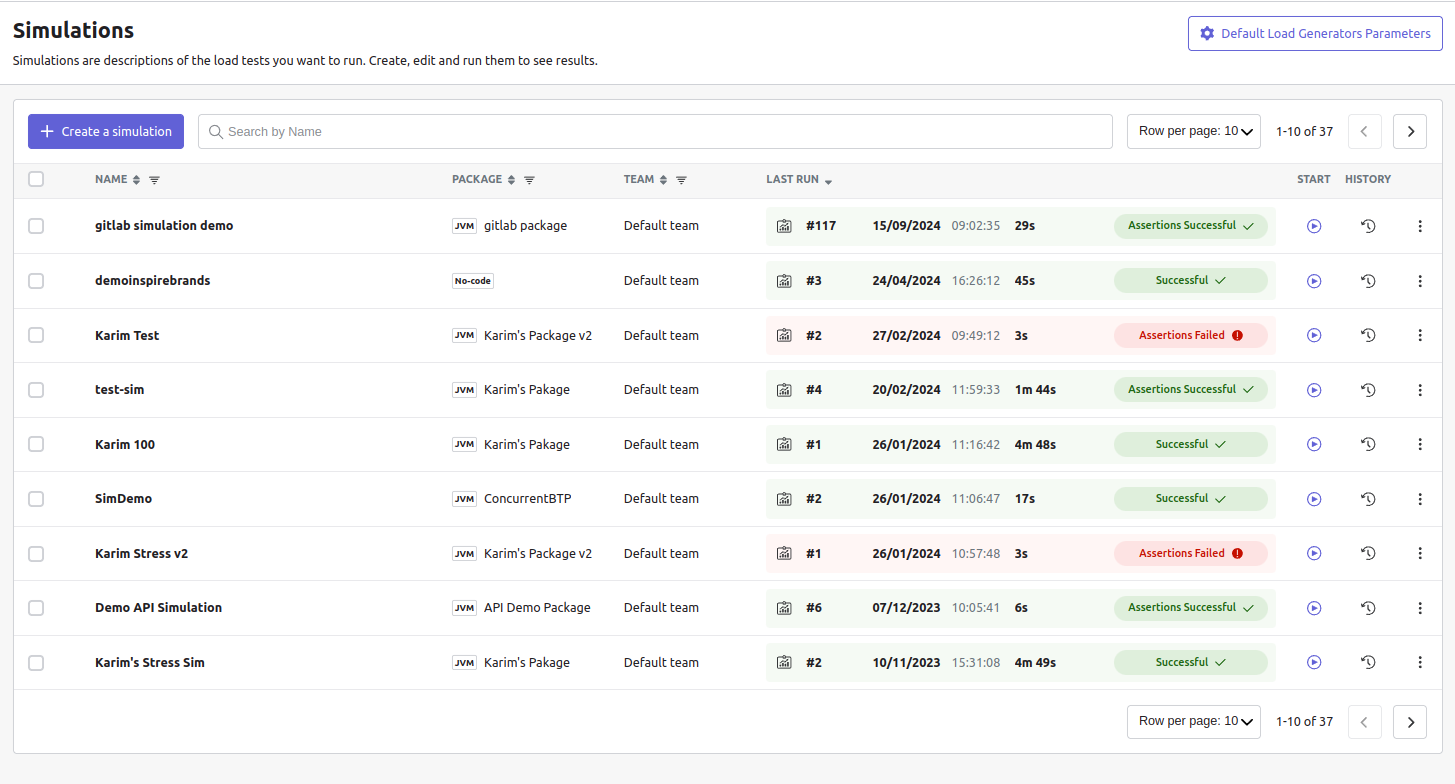Sort by Last Run column arrow
Image resolution: width=1455 pixels, height=784 pixels.
[829, 181]
